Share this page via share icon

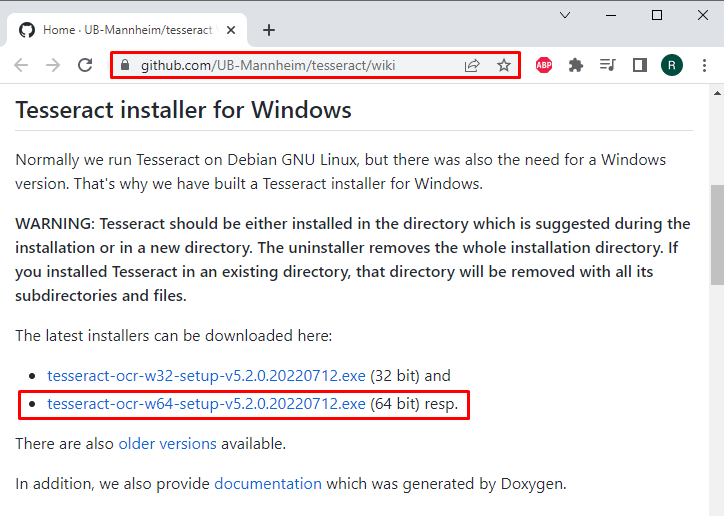click(472, 66)
